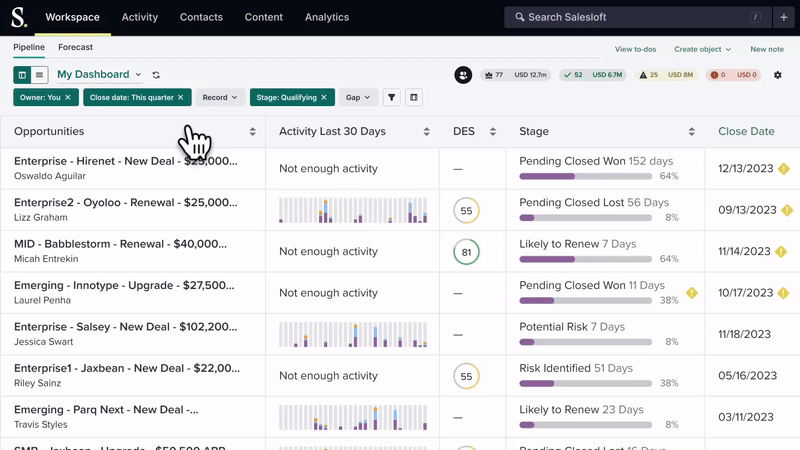Sort by the DES column arrows
The image size is (800, 450).
(x=492, y=132)
